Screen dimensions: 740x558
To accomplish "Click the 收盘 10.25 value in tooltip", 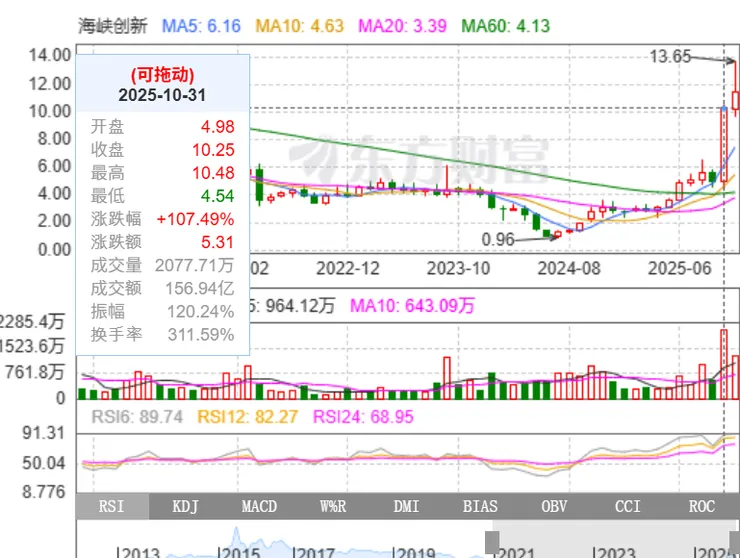I will (x=213, y=150).
